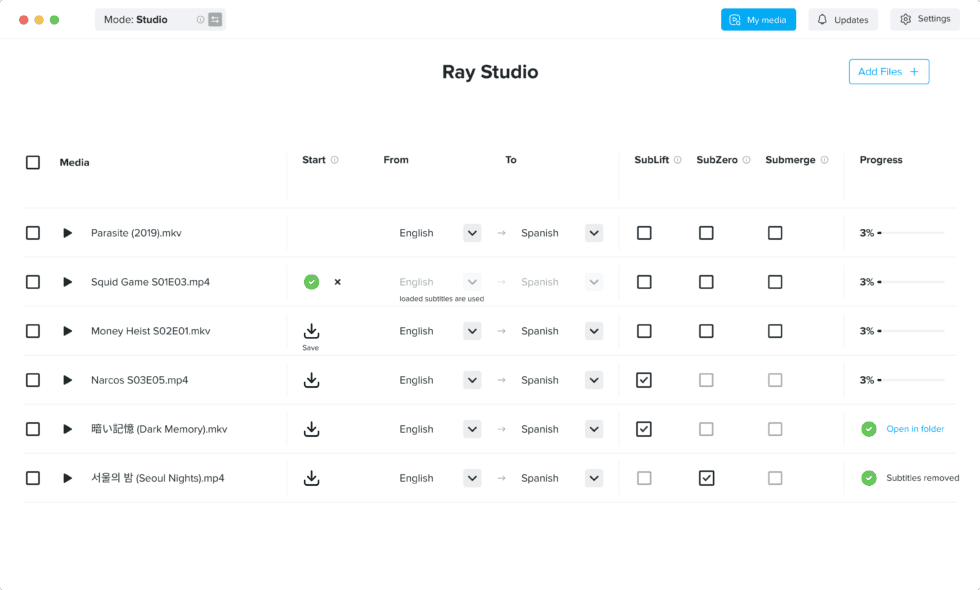980x590 pixels.
Task: Click arrow between English and Spanish for Narcos
Action: (x=501, y=380)
